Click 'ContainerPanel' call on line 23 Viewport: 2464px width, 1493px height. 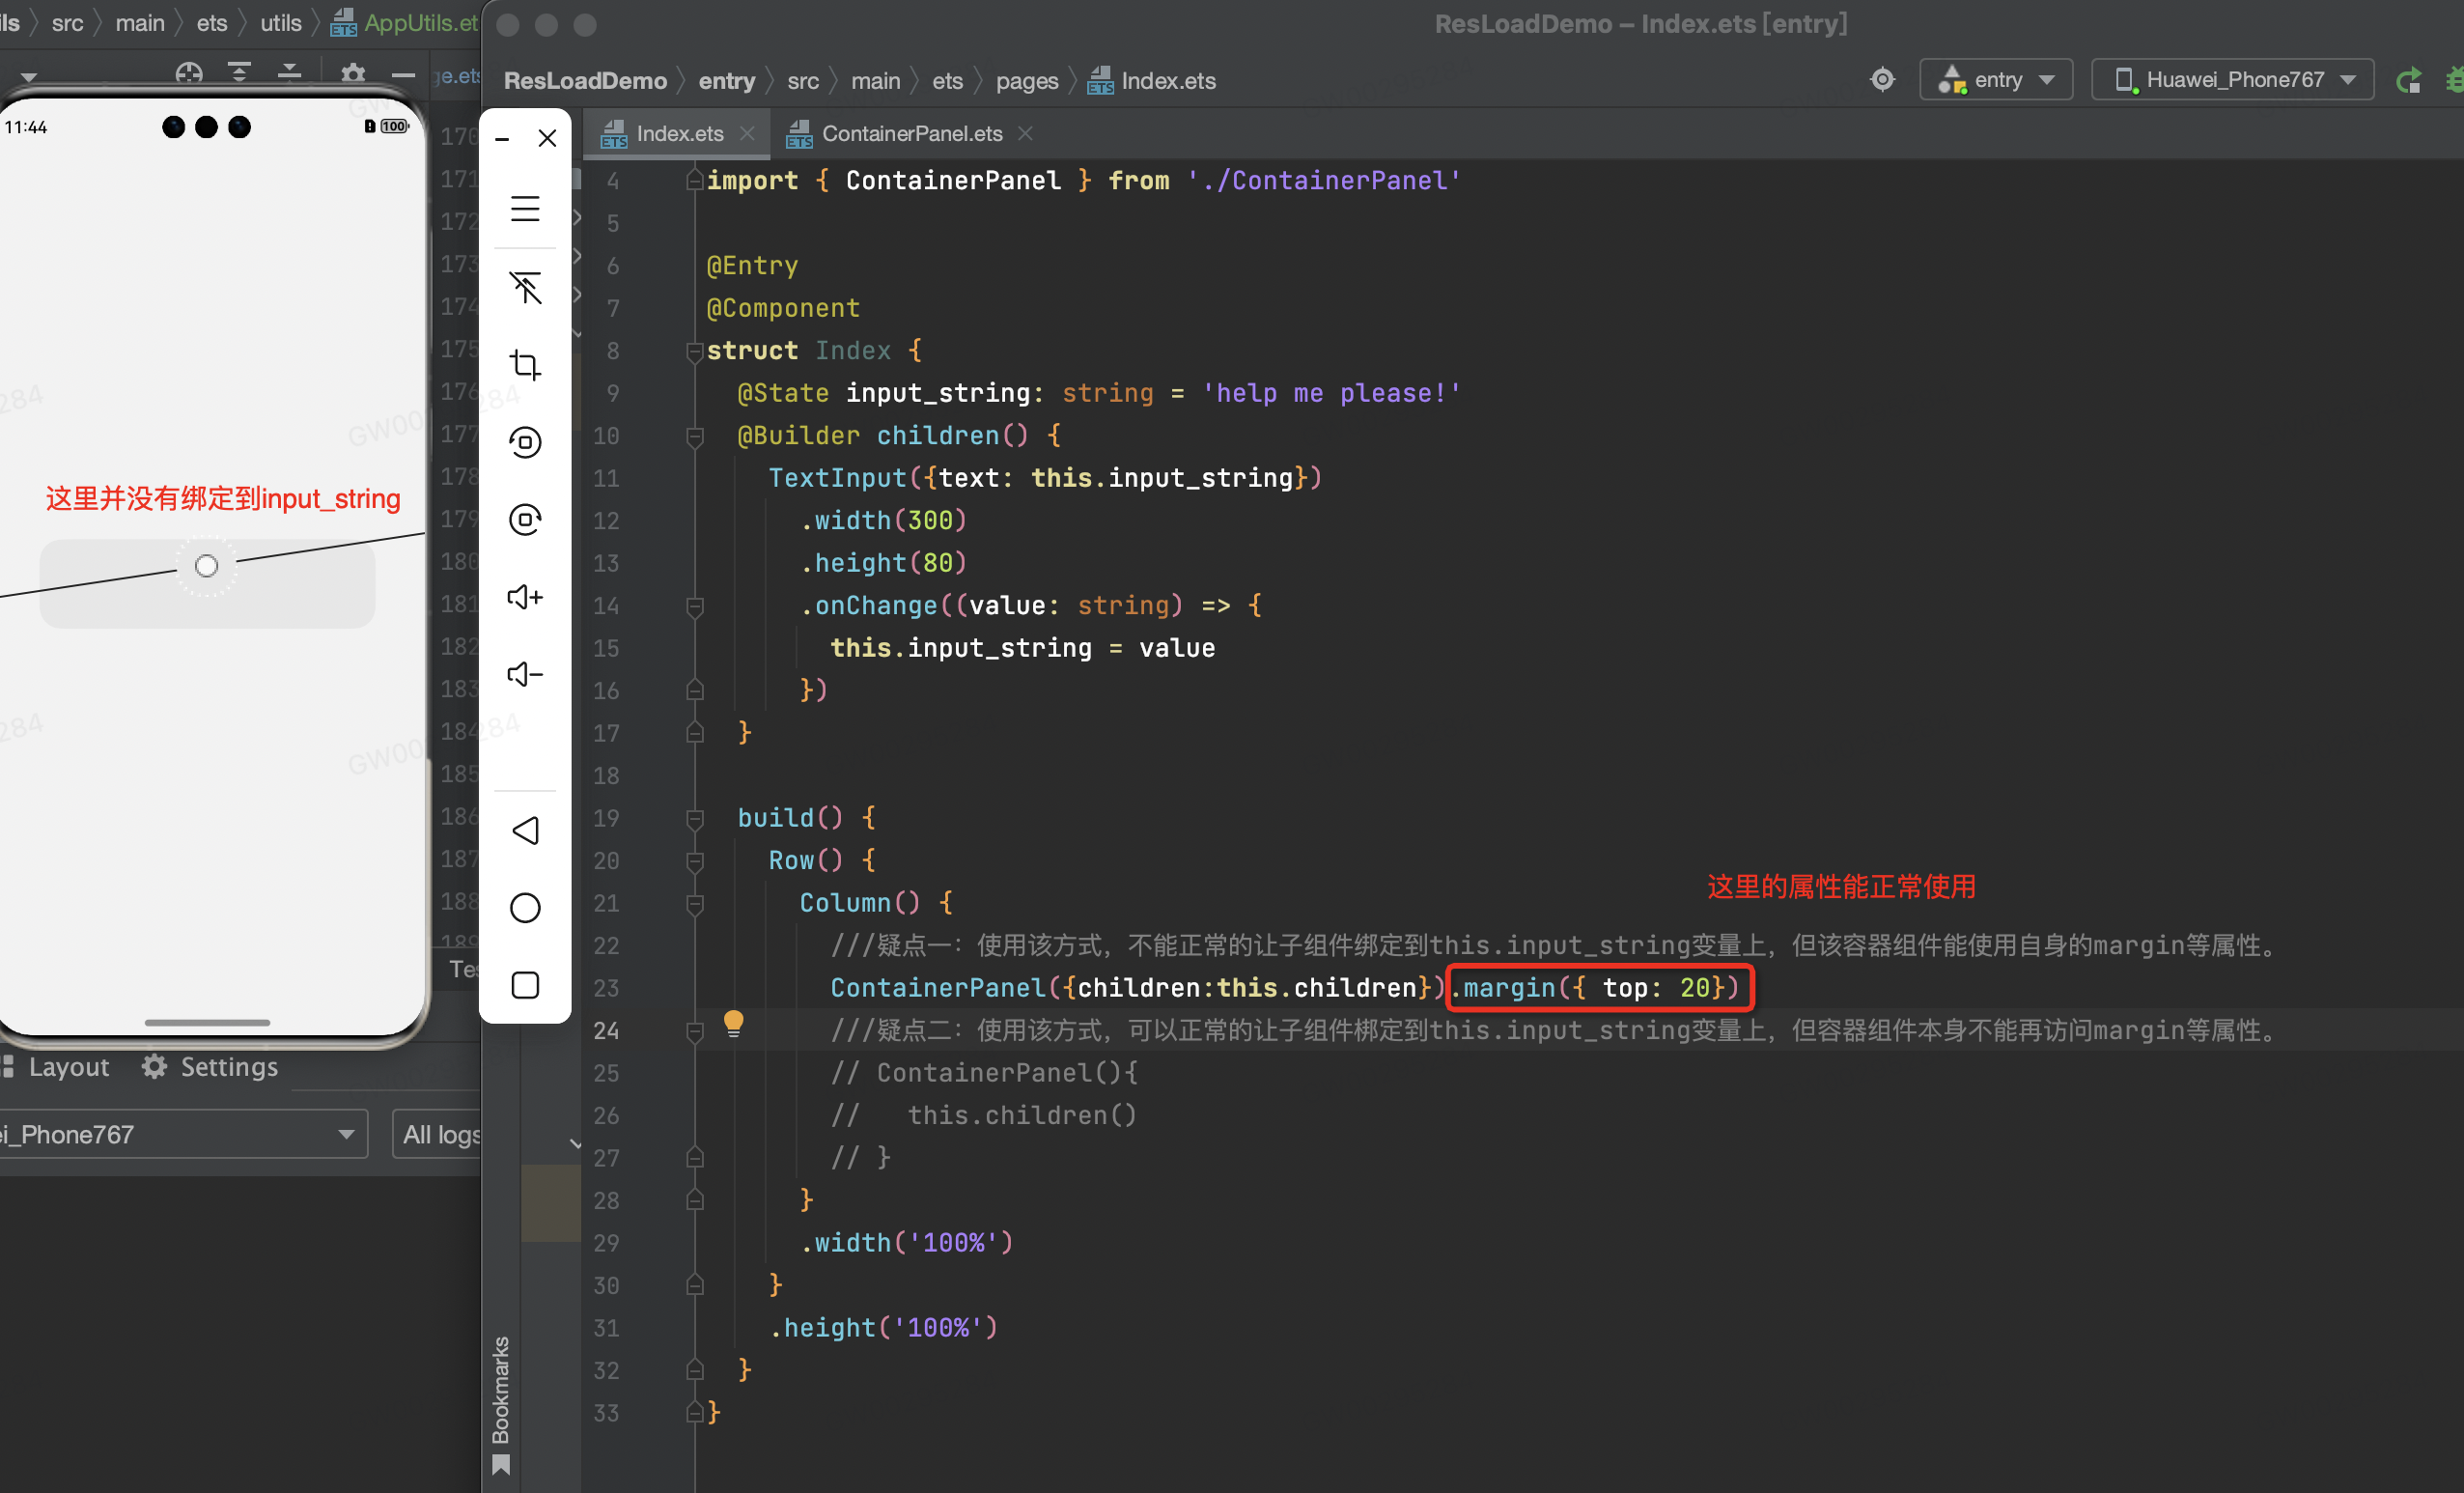click(x=937, y=988)
